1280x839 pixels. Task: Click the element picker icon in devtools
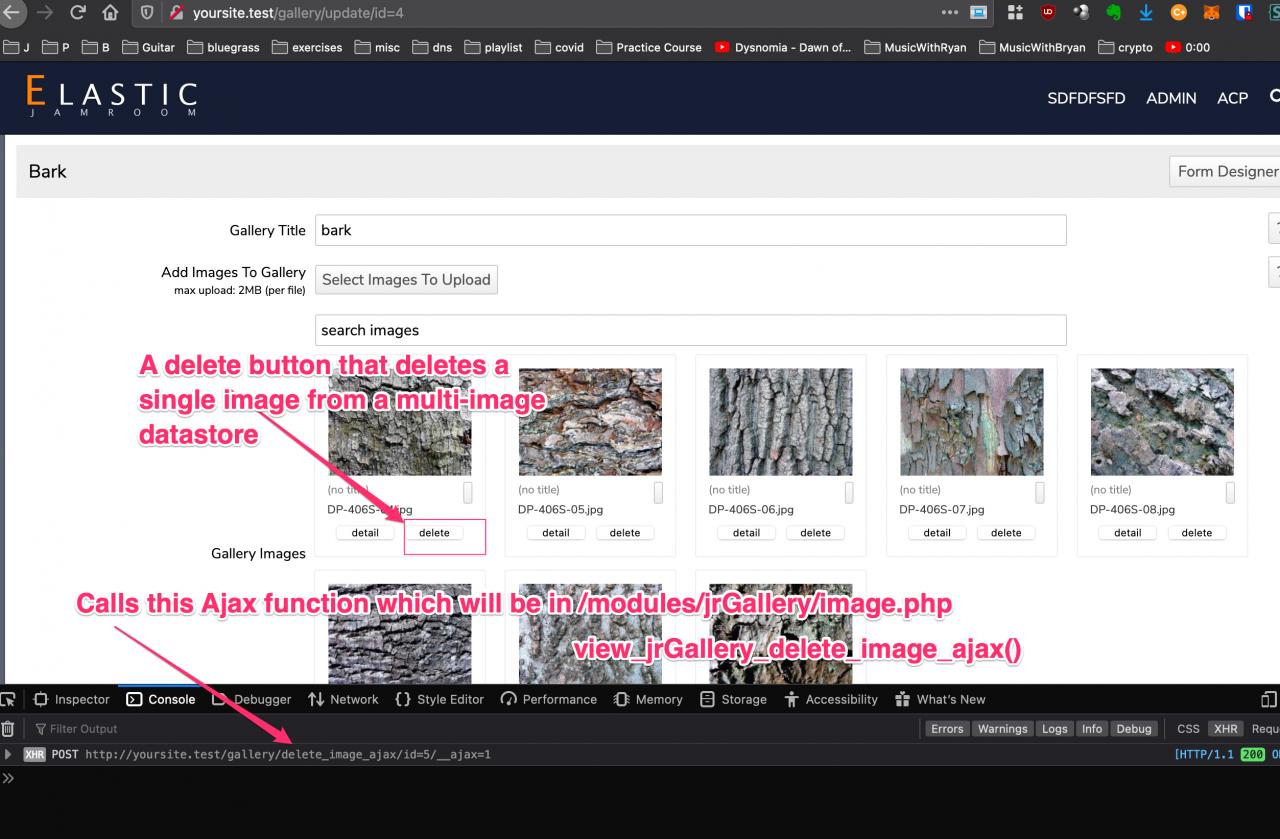click(8, 699)
